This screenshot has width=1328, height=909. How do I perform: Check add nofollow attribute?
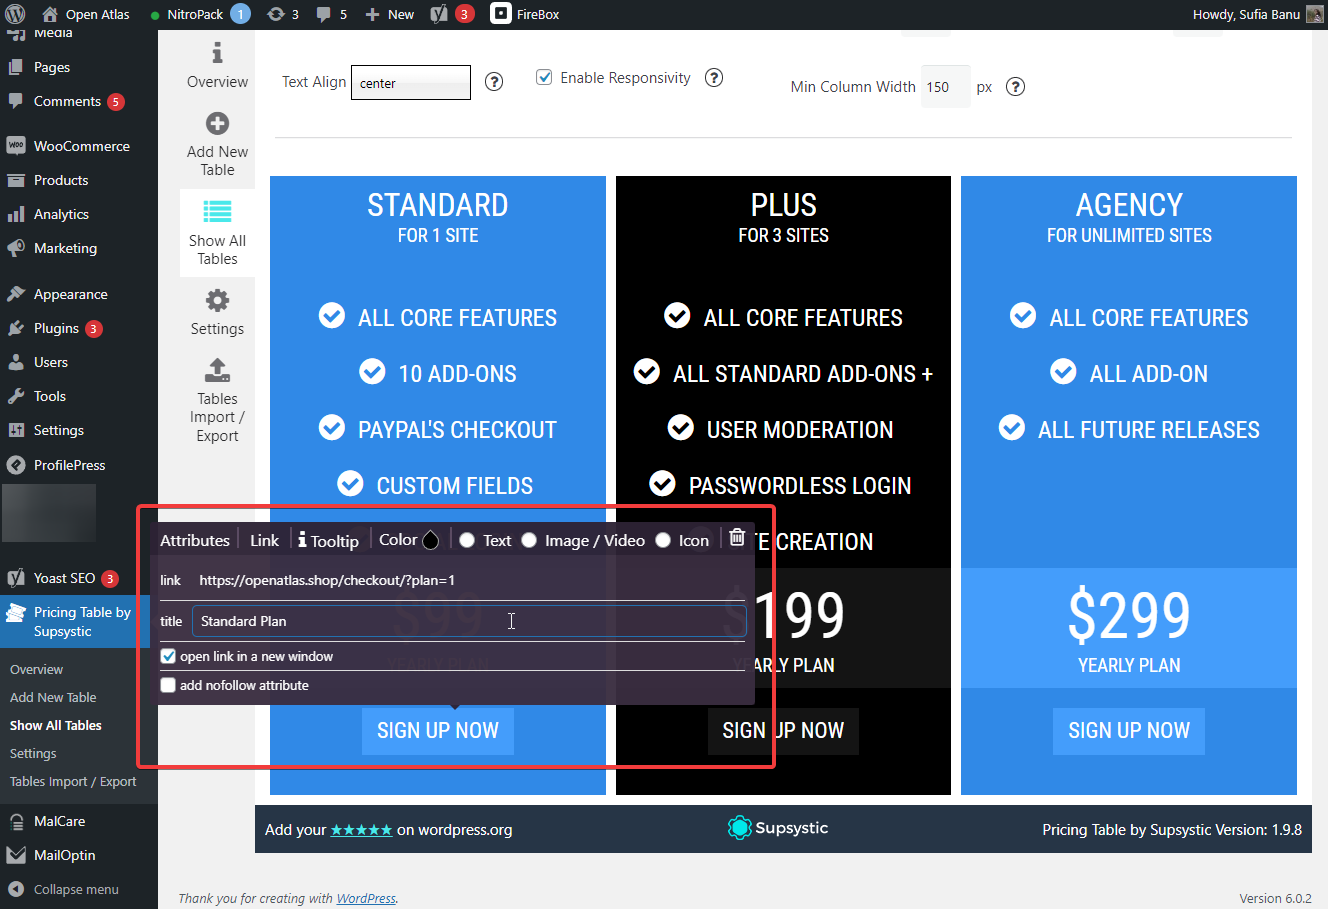(x=168, y=686)
